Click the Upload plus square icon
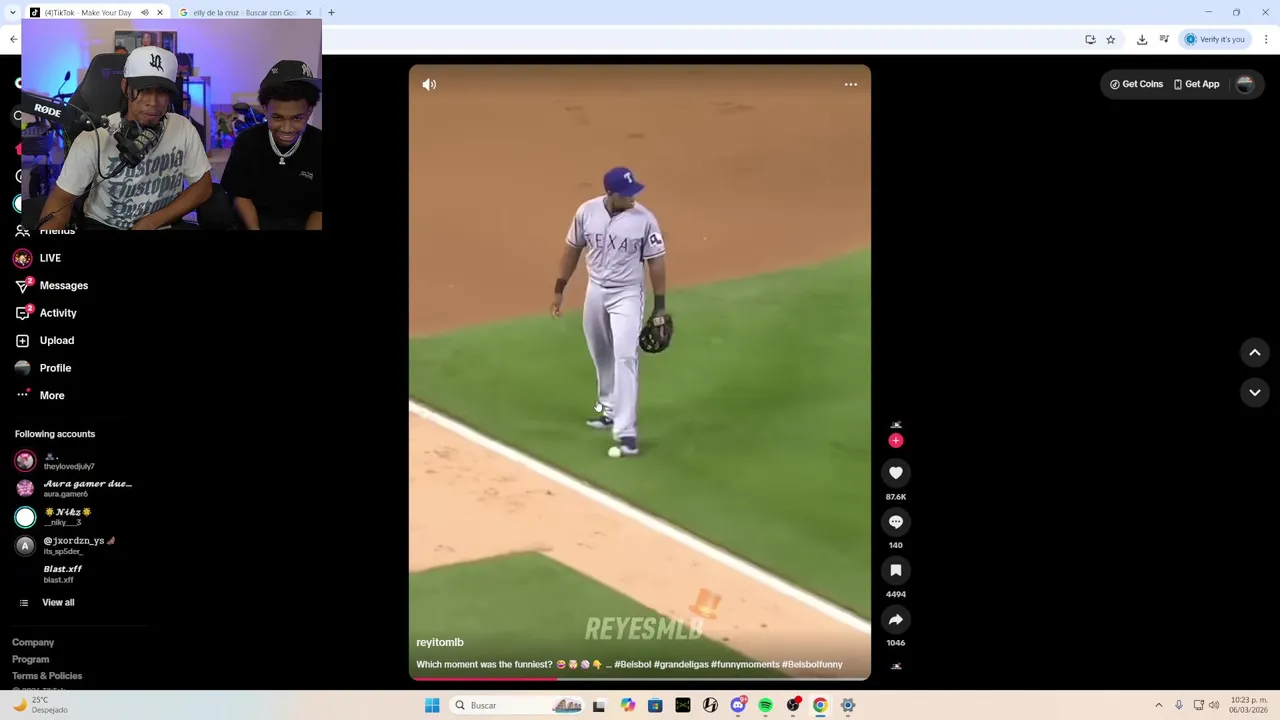This screenshot has height=720, width=1280. click(23, 341)
